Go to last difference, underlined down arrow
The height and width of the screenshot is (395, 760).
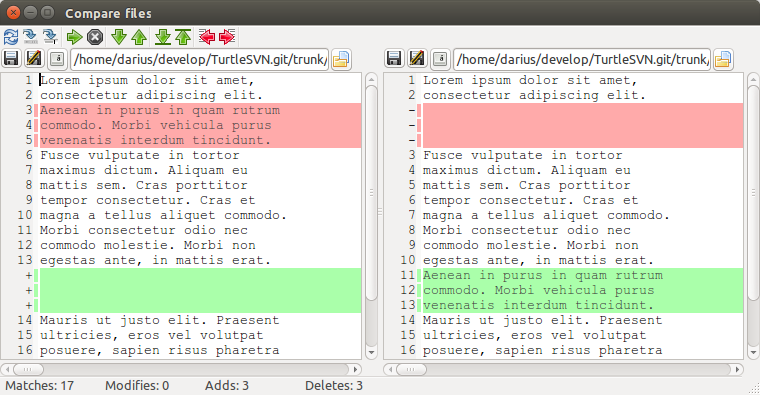pos(163,37)
